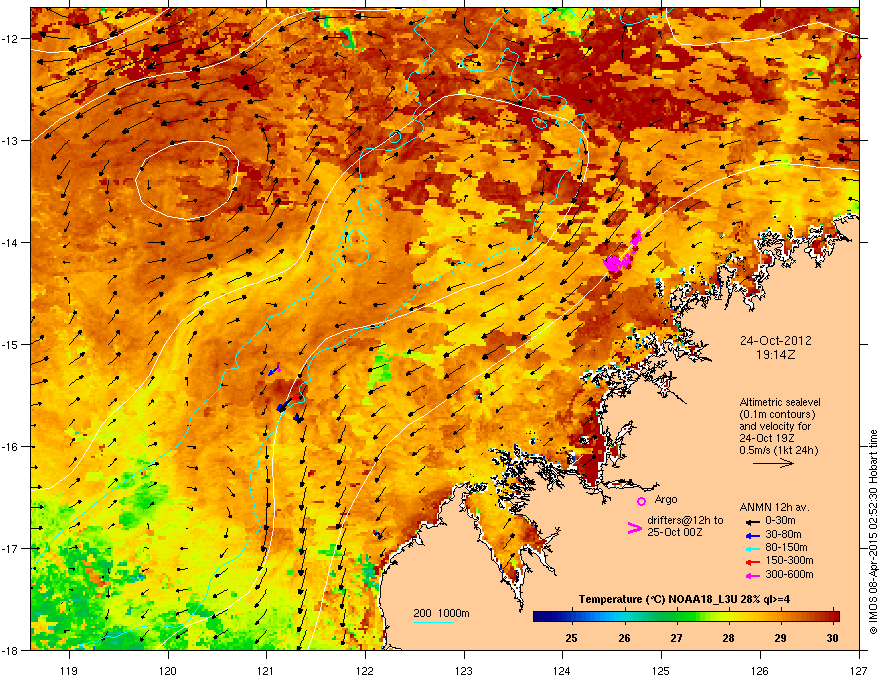Click the longitude axis label 119
Image resolution: width=880 pixels, height=680 pixels.
point(69,670)
